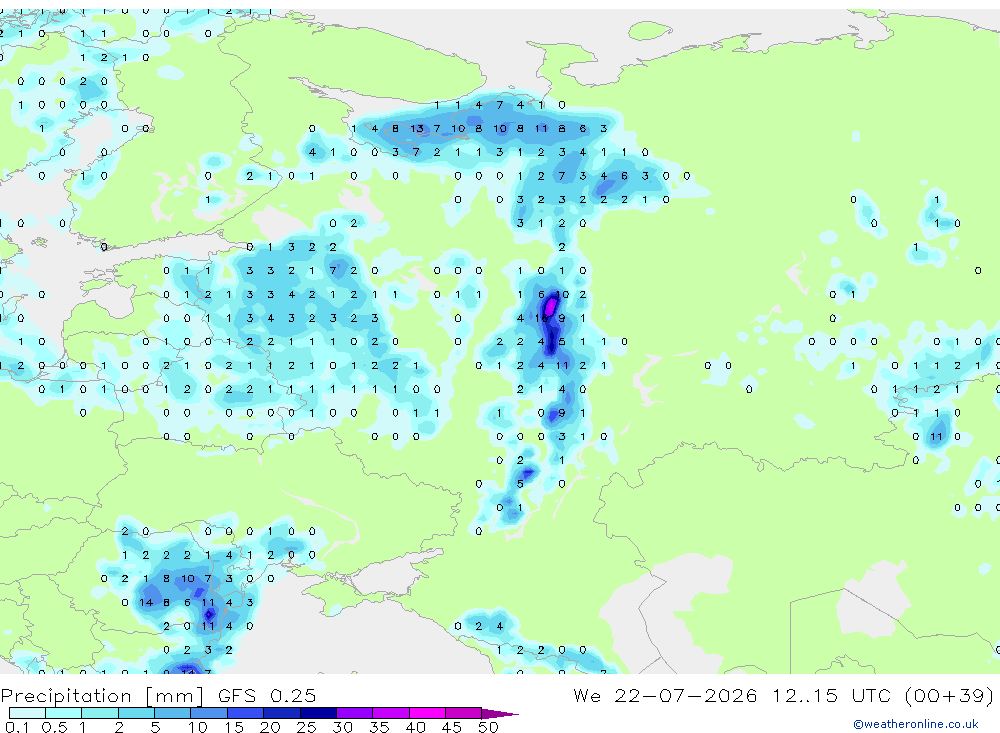Click the '16' value beside the magenta core

(541, 318)
